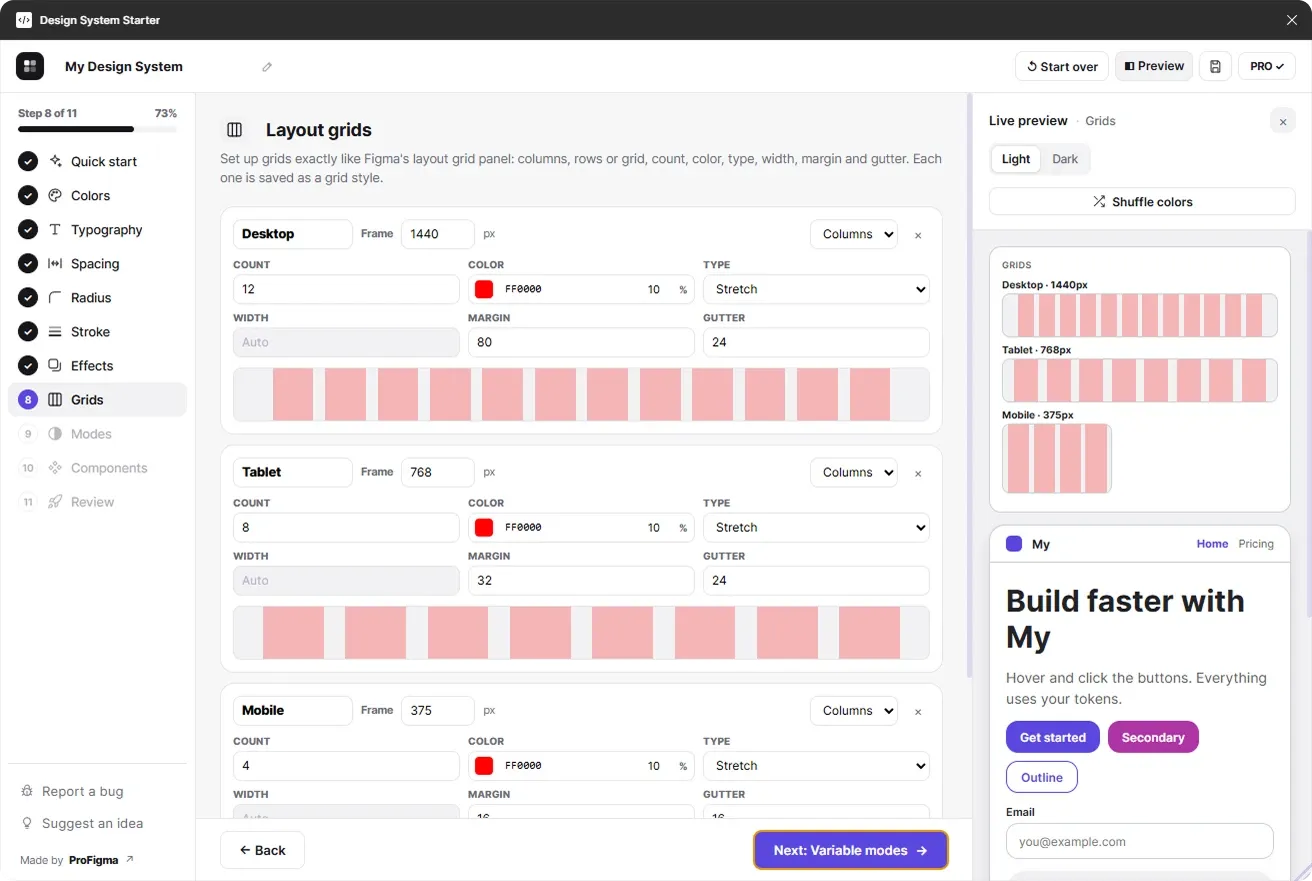1312x881 pixels.
Task: Open the Components step in sidebar
Action: (97, 468)
